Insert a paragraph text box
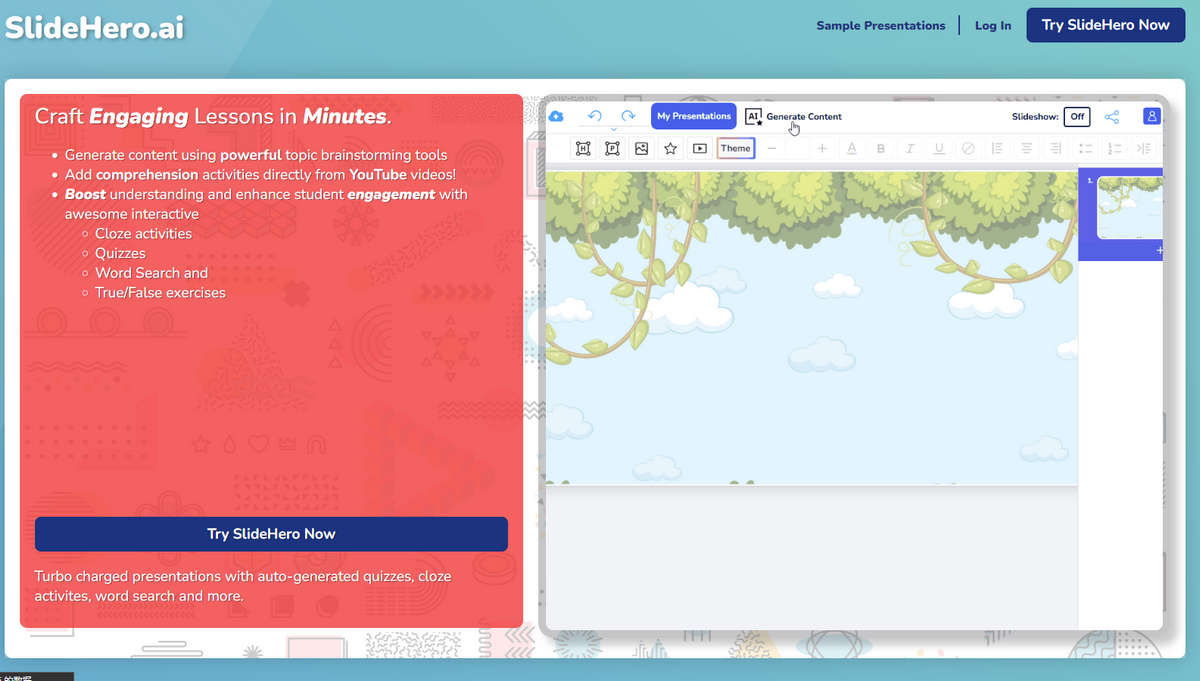Viewport: 1200px width, 681px height. point(612,148)
